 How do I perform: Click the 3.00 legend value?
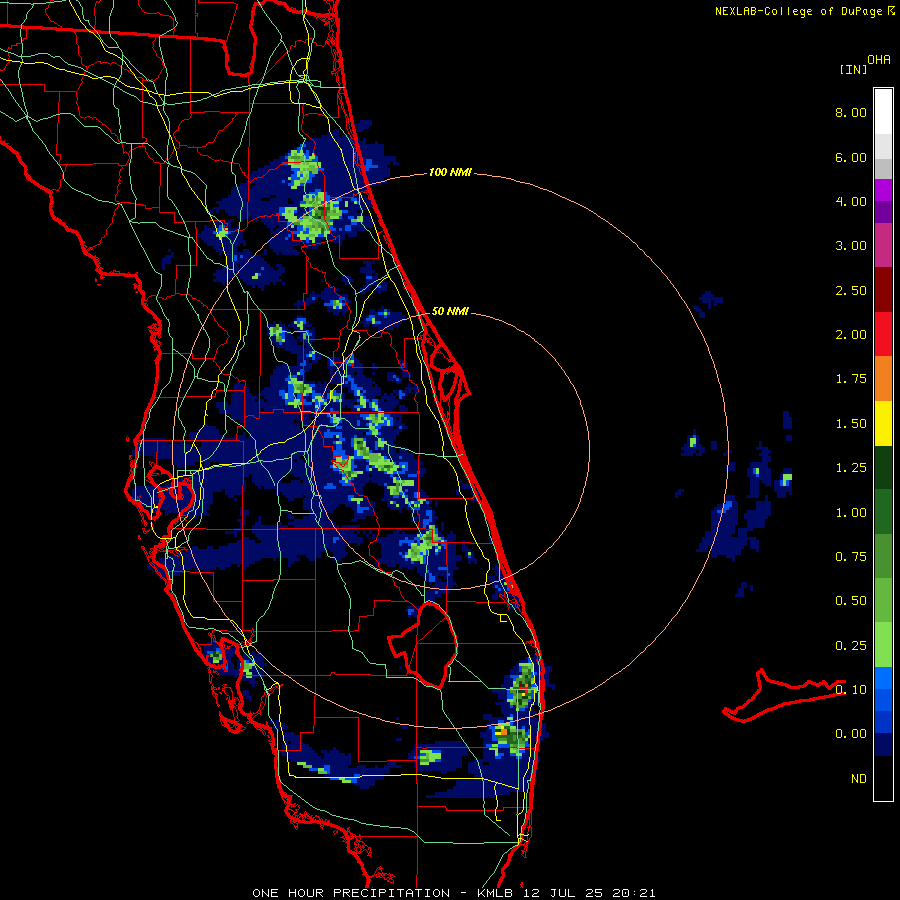(851, 246)
